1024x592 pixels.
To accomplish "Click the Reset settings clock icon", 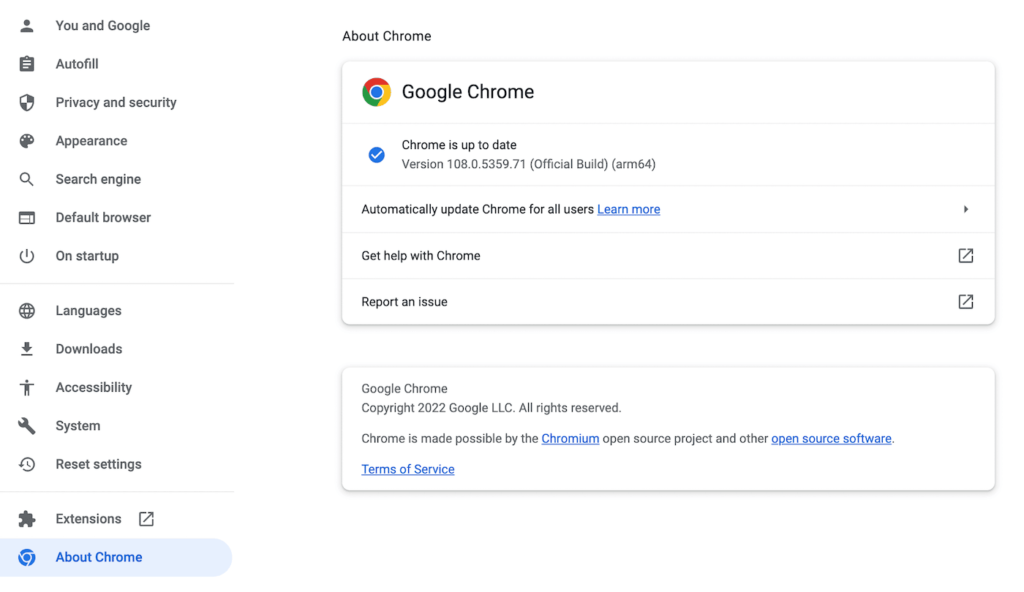I will (x=26, y=464).
